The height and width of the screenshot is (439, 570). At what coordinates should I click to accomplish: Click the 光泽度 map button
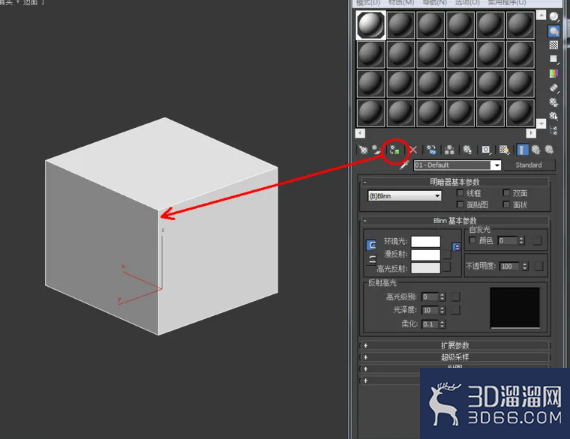coord(455,310)
